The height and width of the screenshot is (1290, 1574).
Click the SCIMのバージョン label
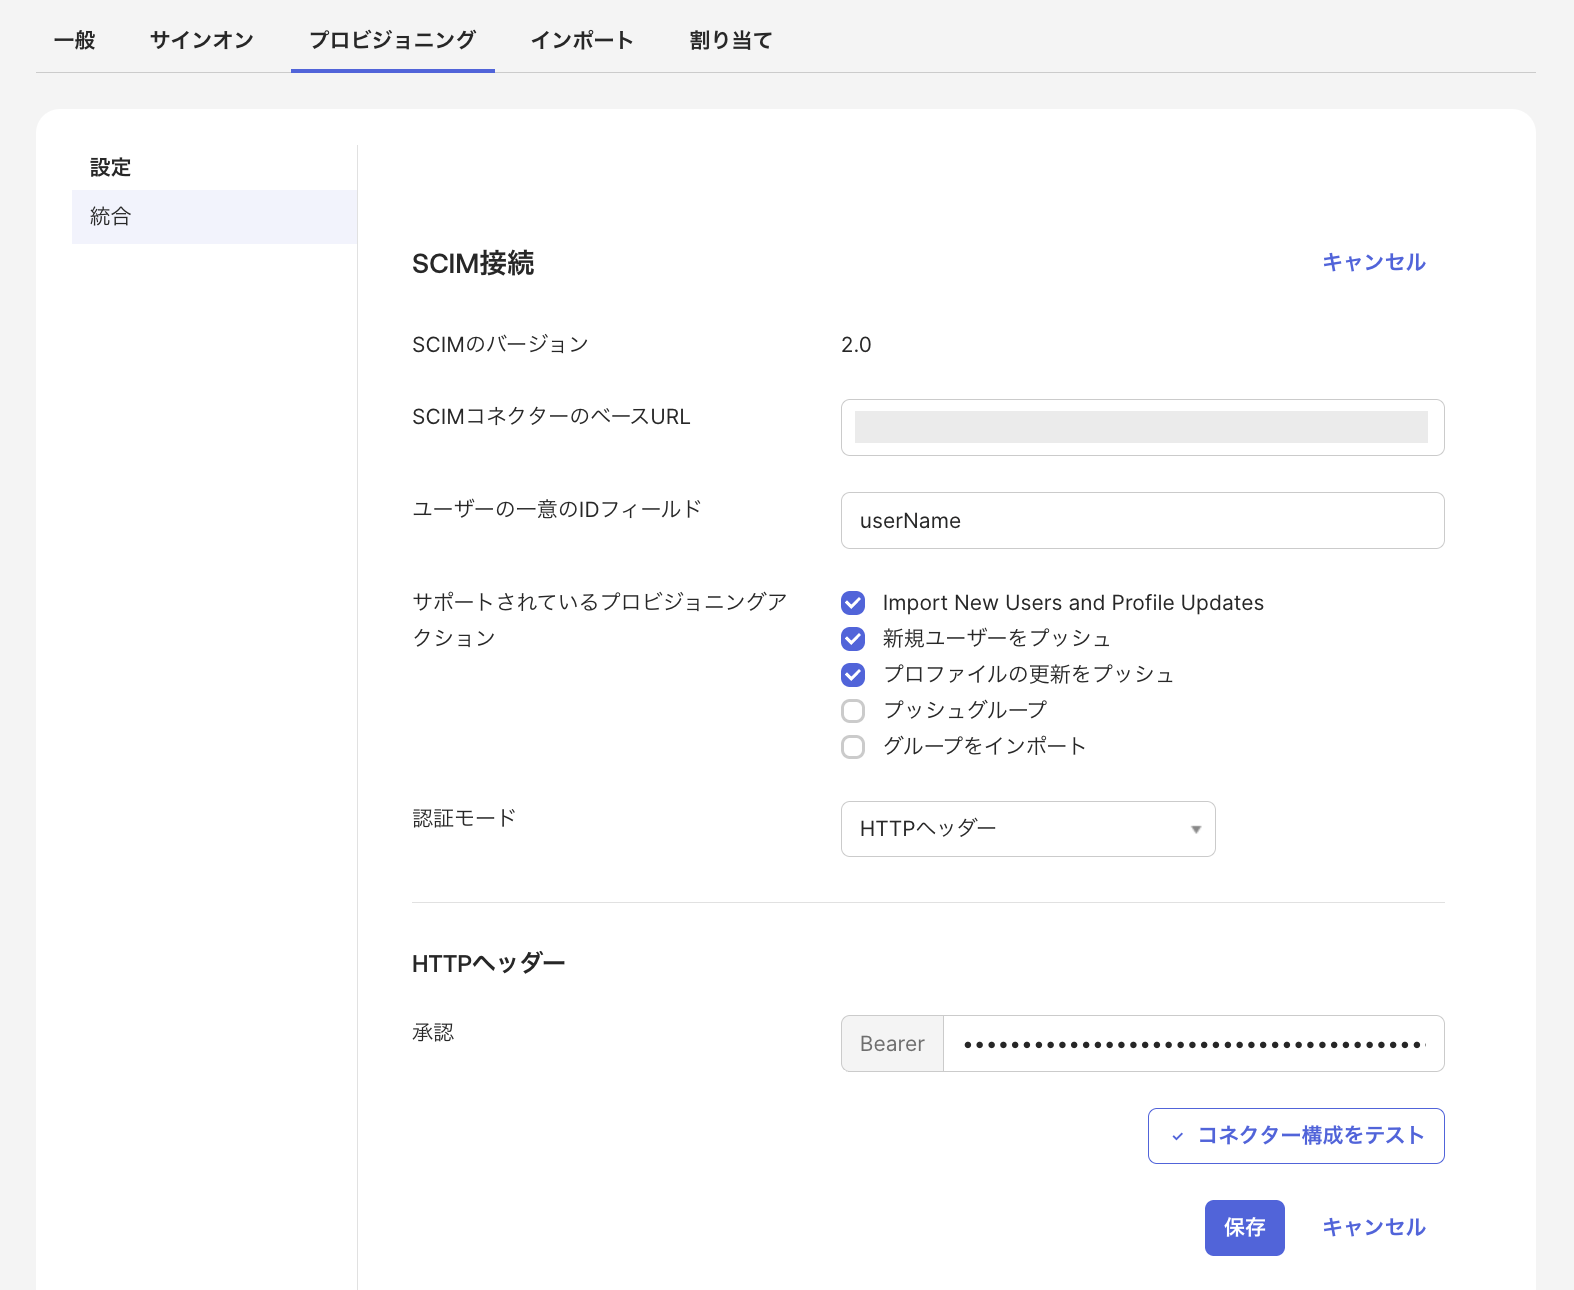(500, 344)
